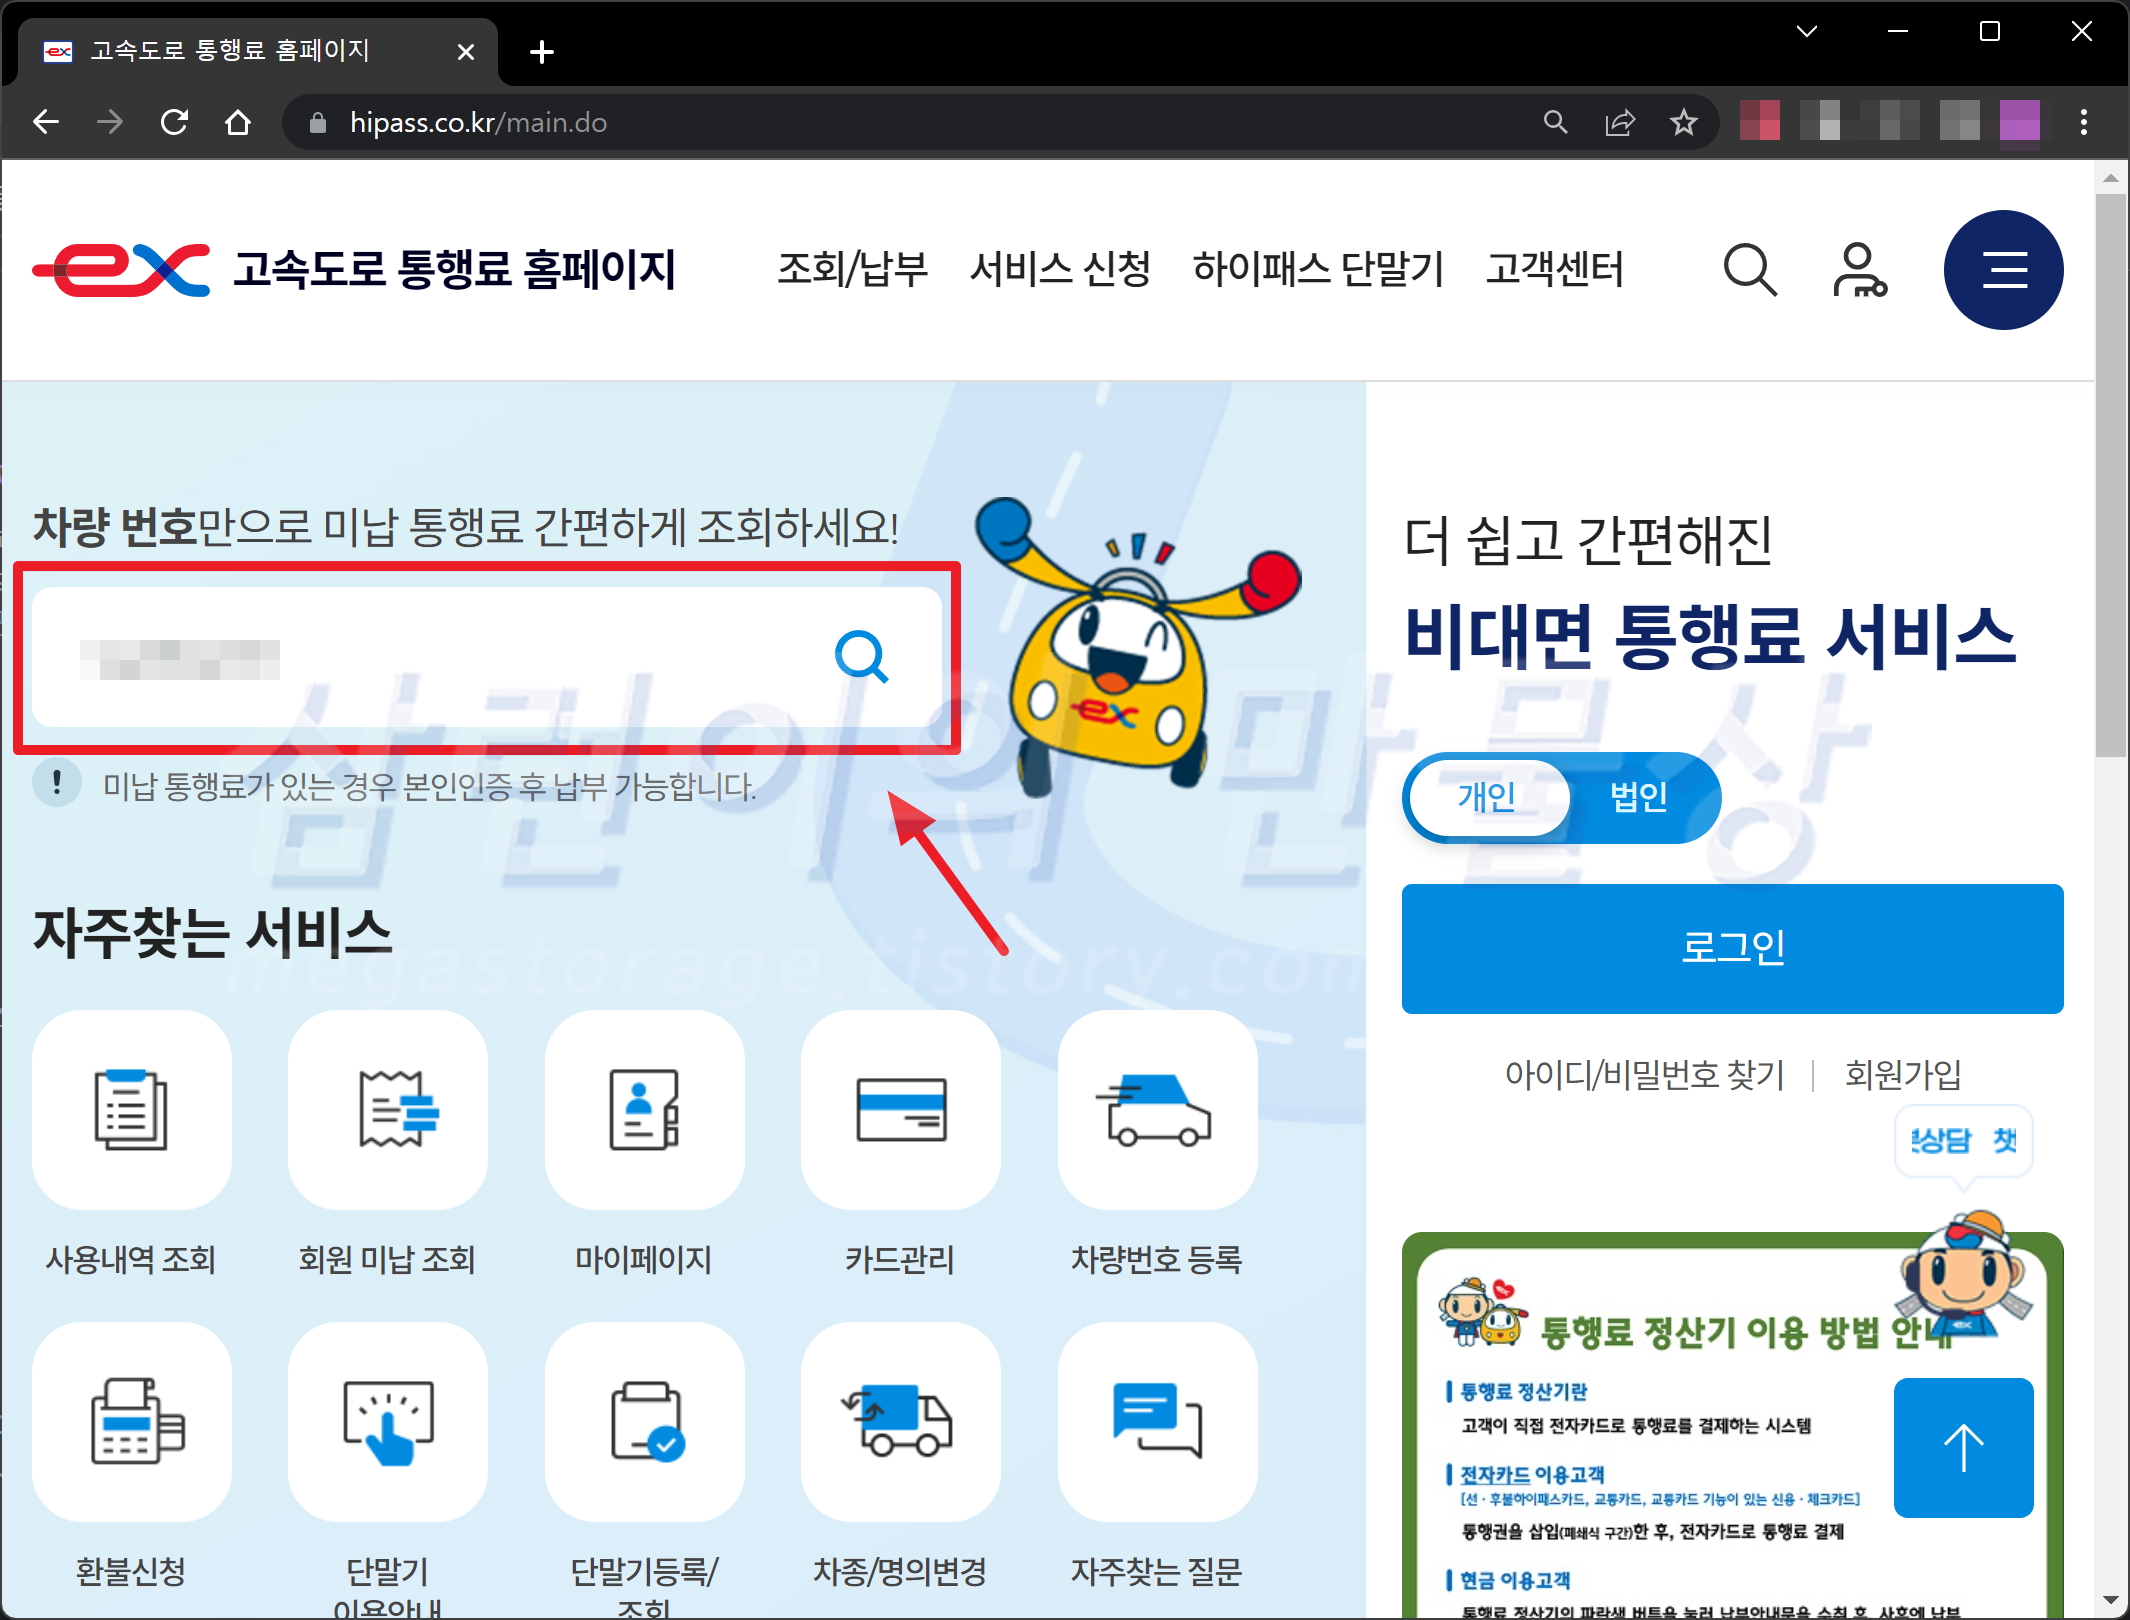Screen dimensions: 2130x1620
Task: Open the 자주찾는 질문 chat icon
Action: [1157, 1421]
